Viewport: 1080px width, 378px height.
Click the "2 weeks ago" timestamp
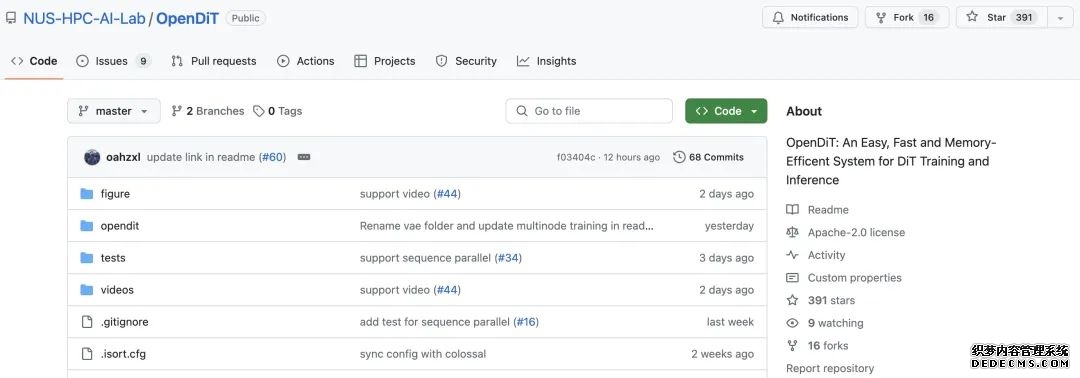point(723,354)
